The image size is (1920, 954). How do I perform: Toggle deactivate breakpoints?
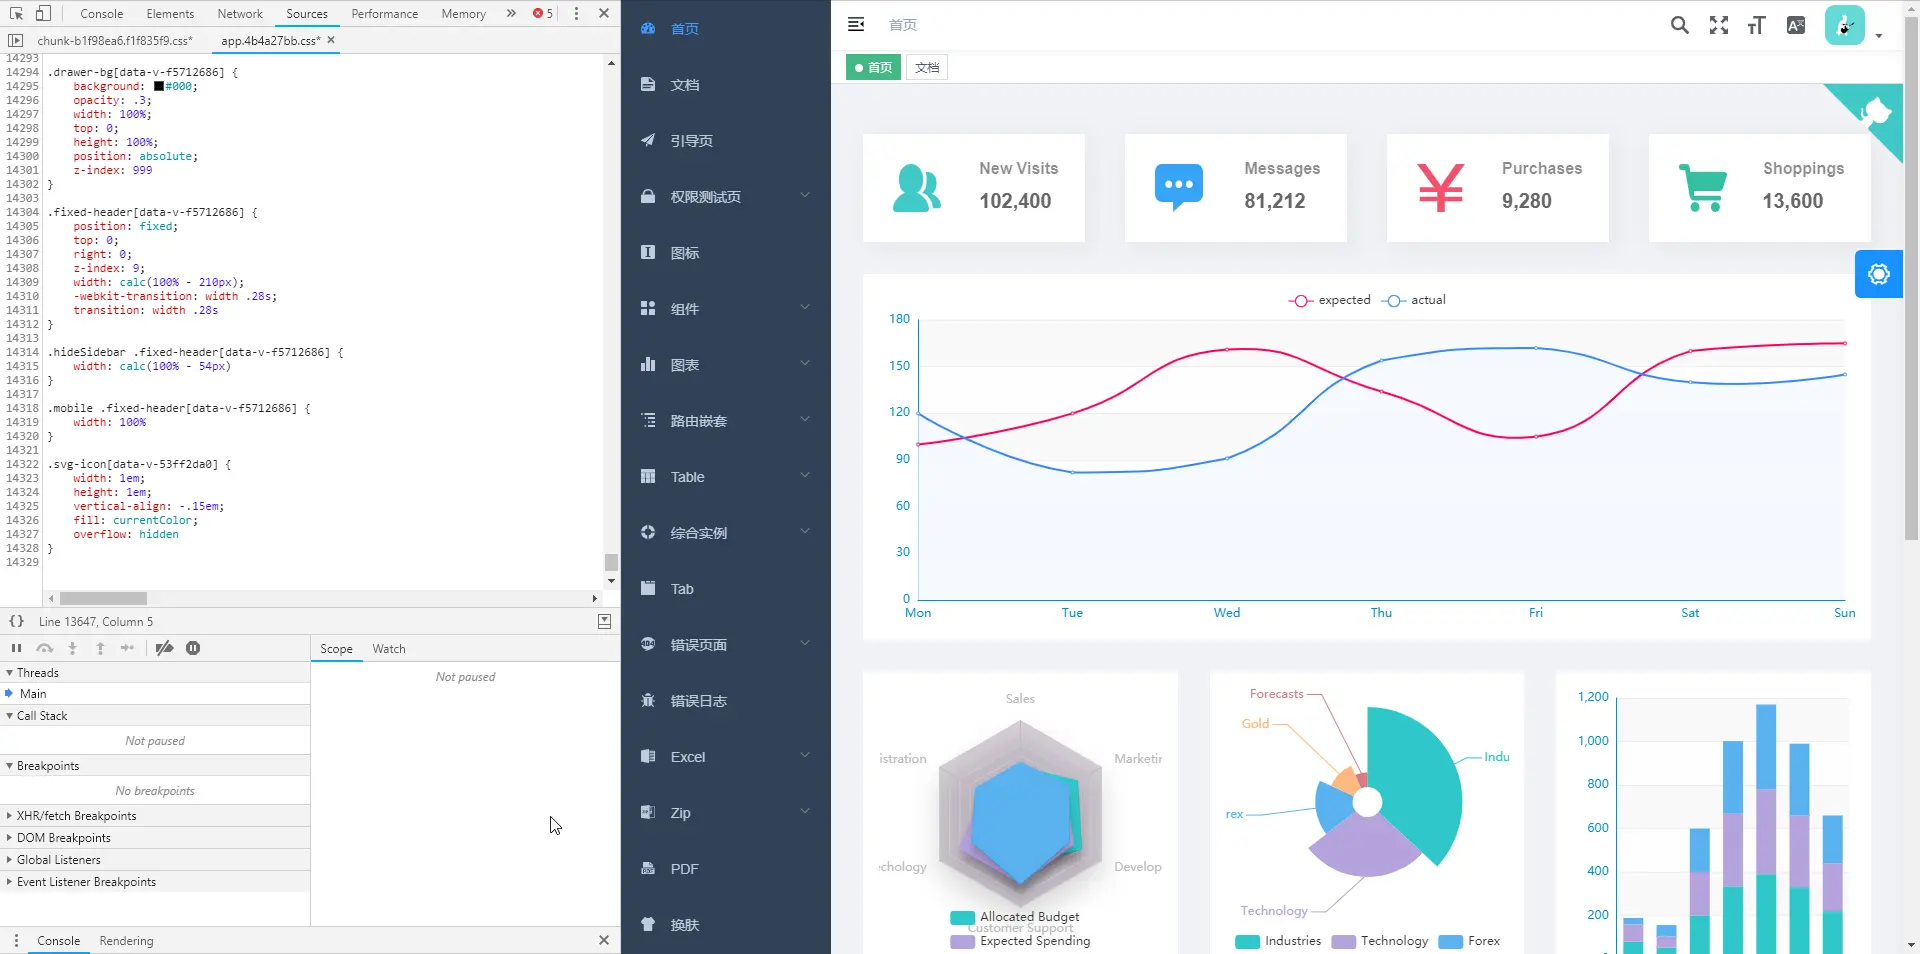(x=164, y=648)
